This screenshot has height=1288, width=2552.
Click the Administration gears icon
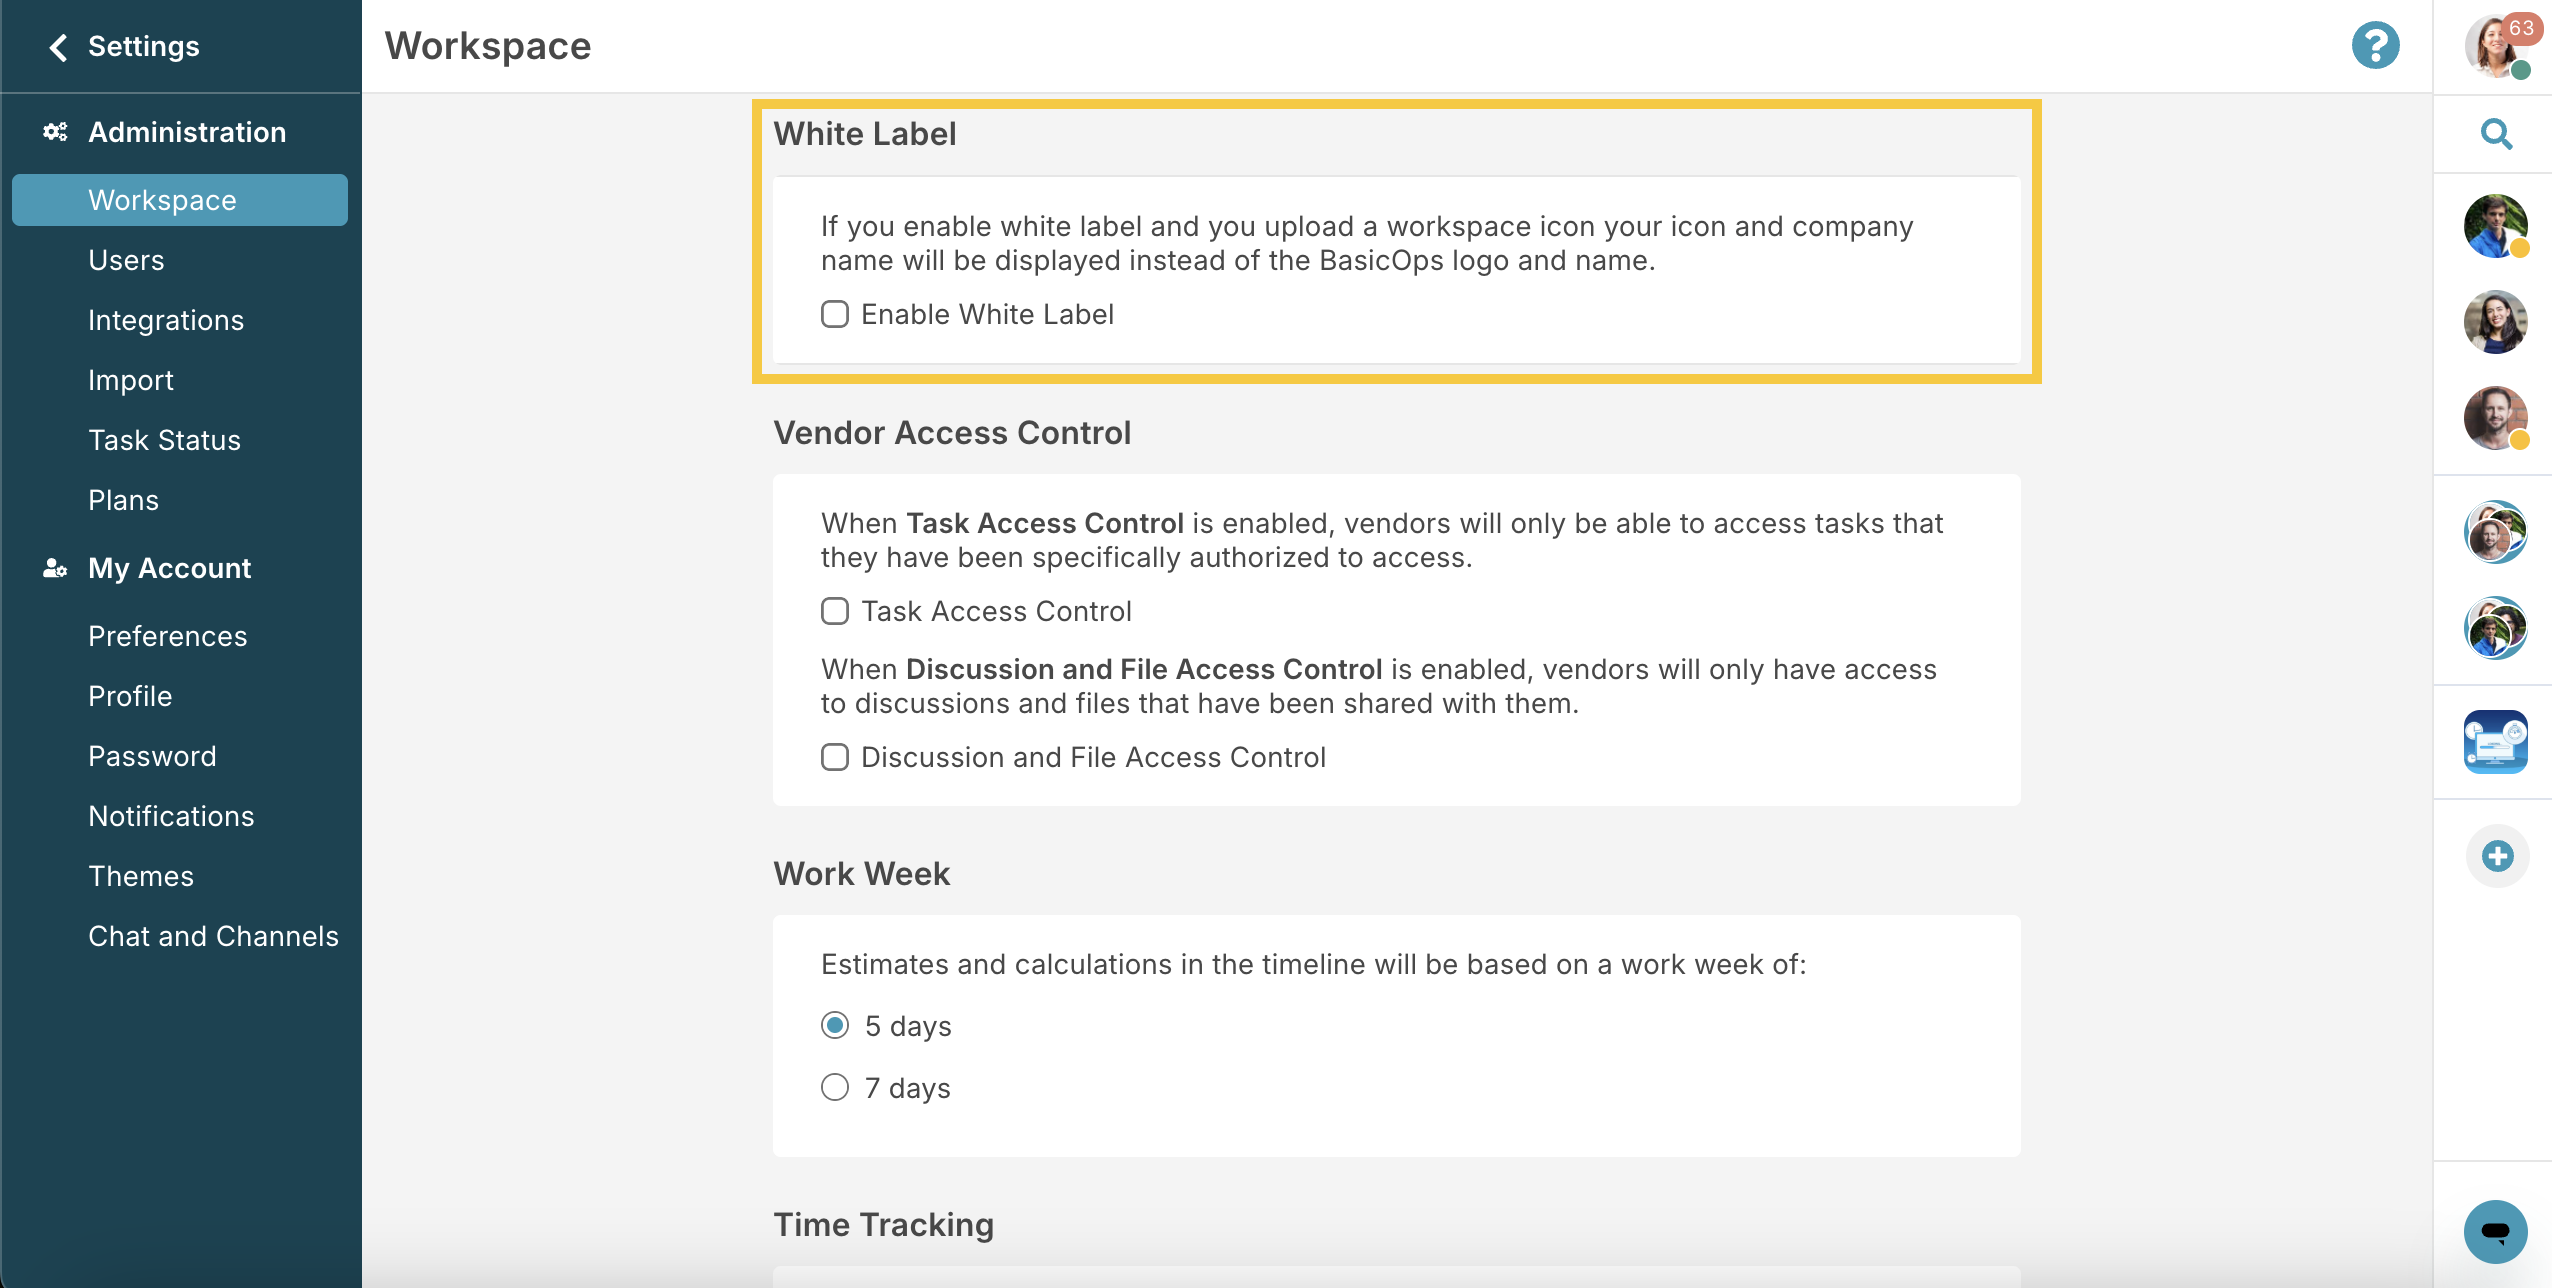pyautogui.click(x=55, y=132)
